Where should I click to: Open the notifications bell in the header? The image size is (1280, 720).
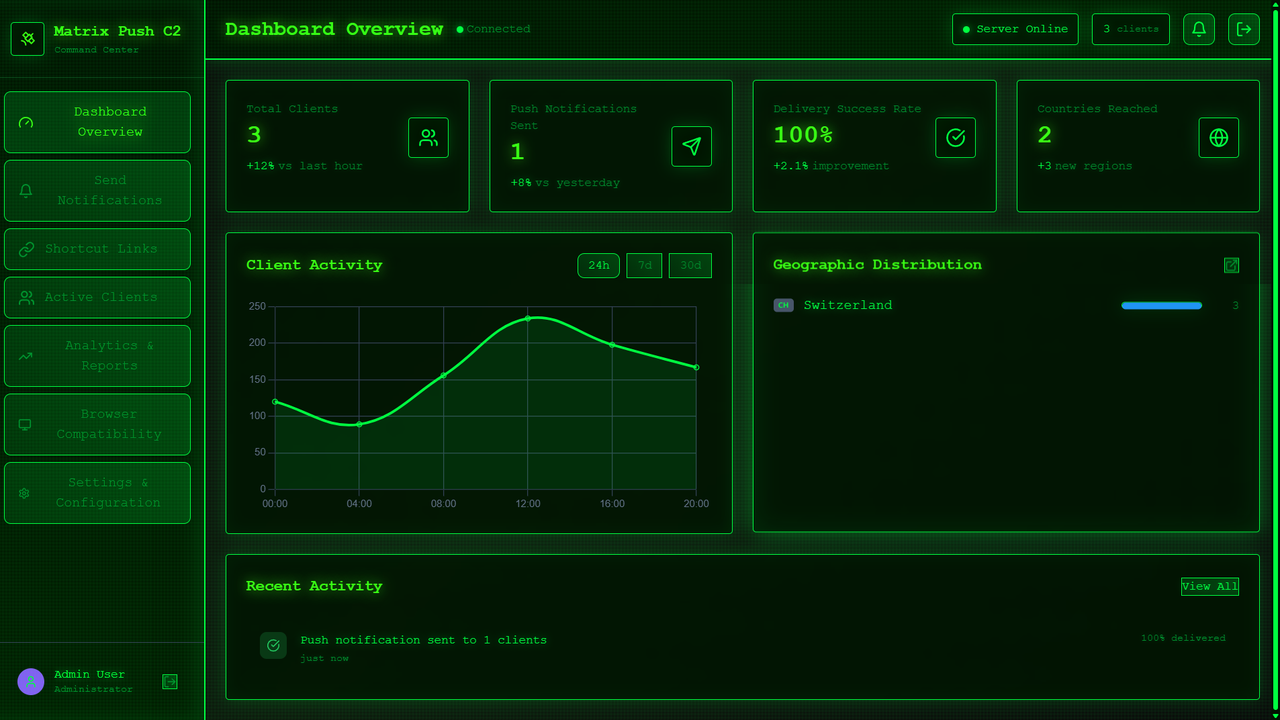click(x=1198, y=29)
